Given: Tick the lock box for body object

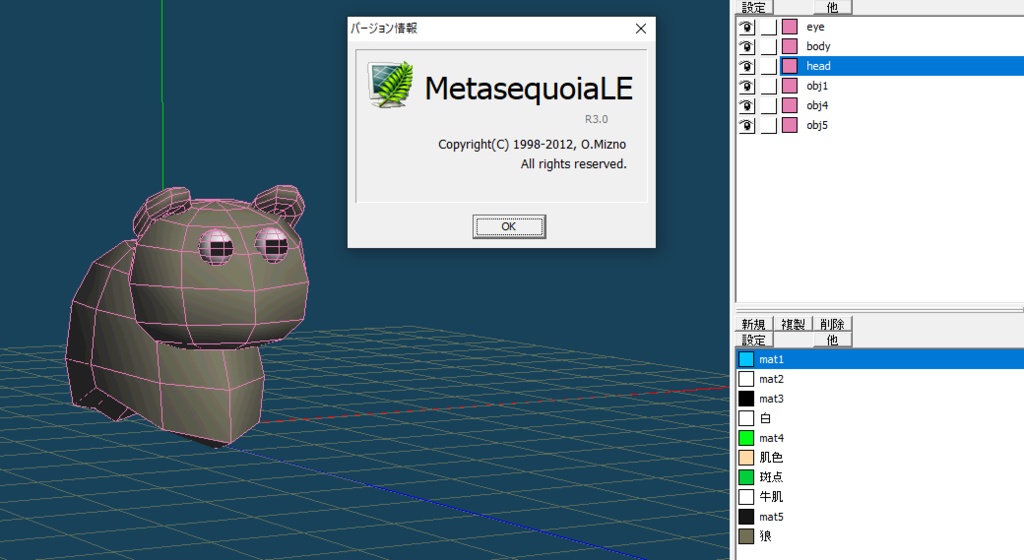Looking at the screenshot, I should pos(769,46).
